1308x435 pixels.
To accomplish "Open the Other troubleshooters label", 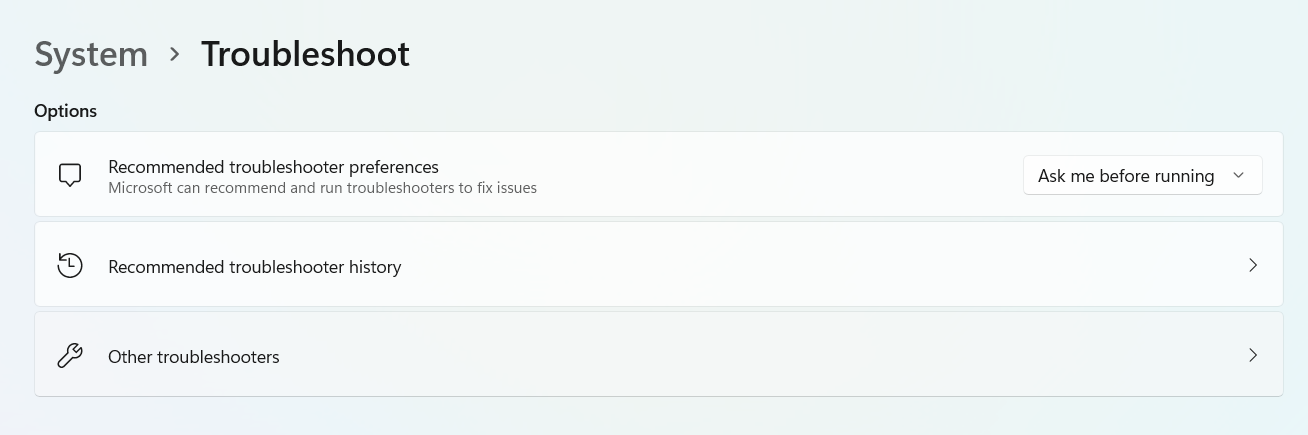I will pyautogui.click(x=193, y=357).
